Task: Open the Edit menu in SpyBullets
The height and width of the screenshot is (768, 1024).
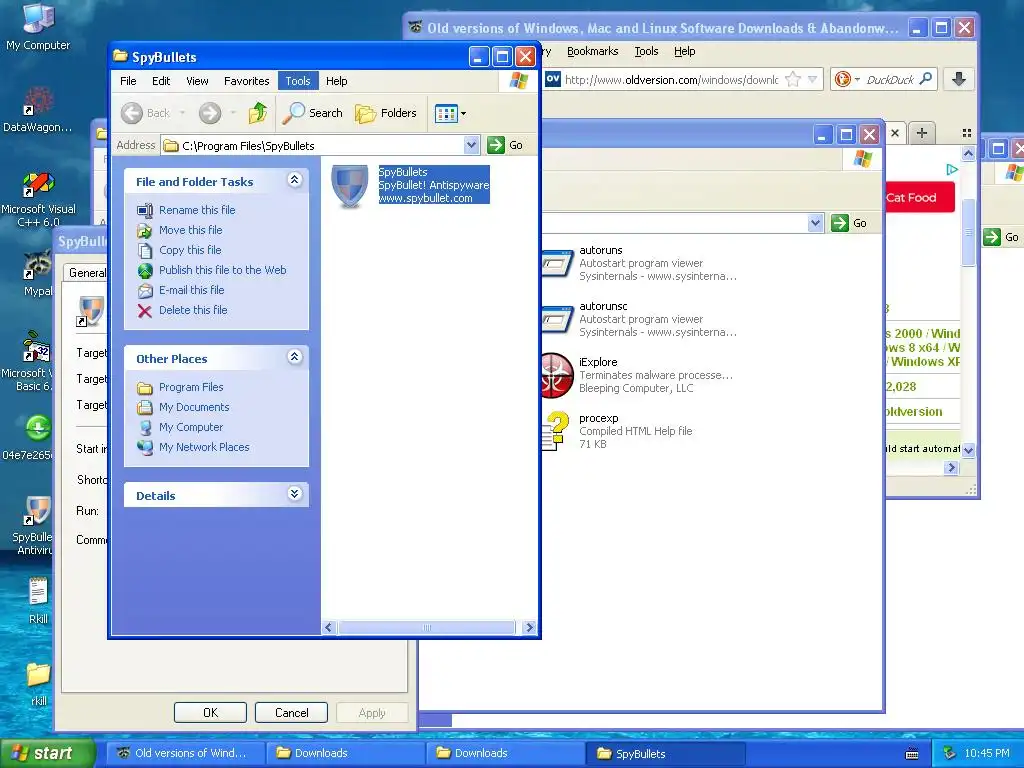Action: (161, 81)
